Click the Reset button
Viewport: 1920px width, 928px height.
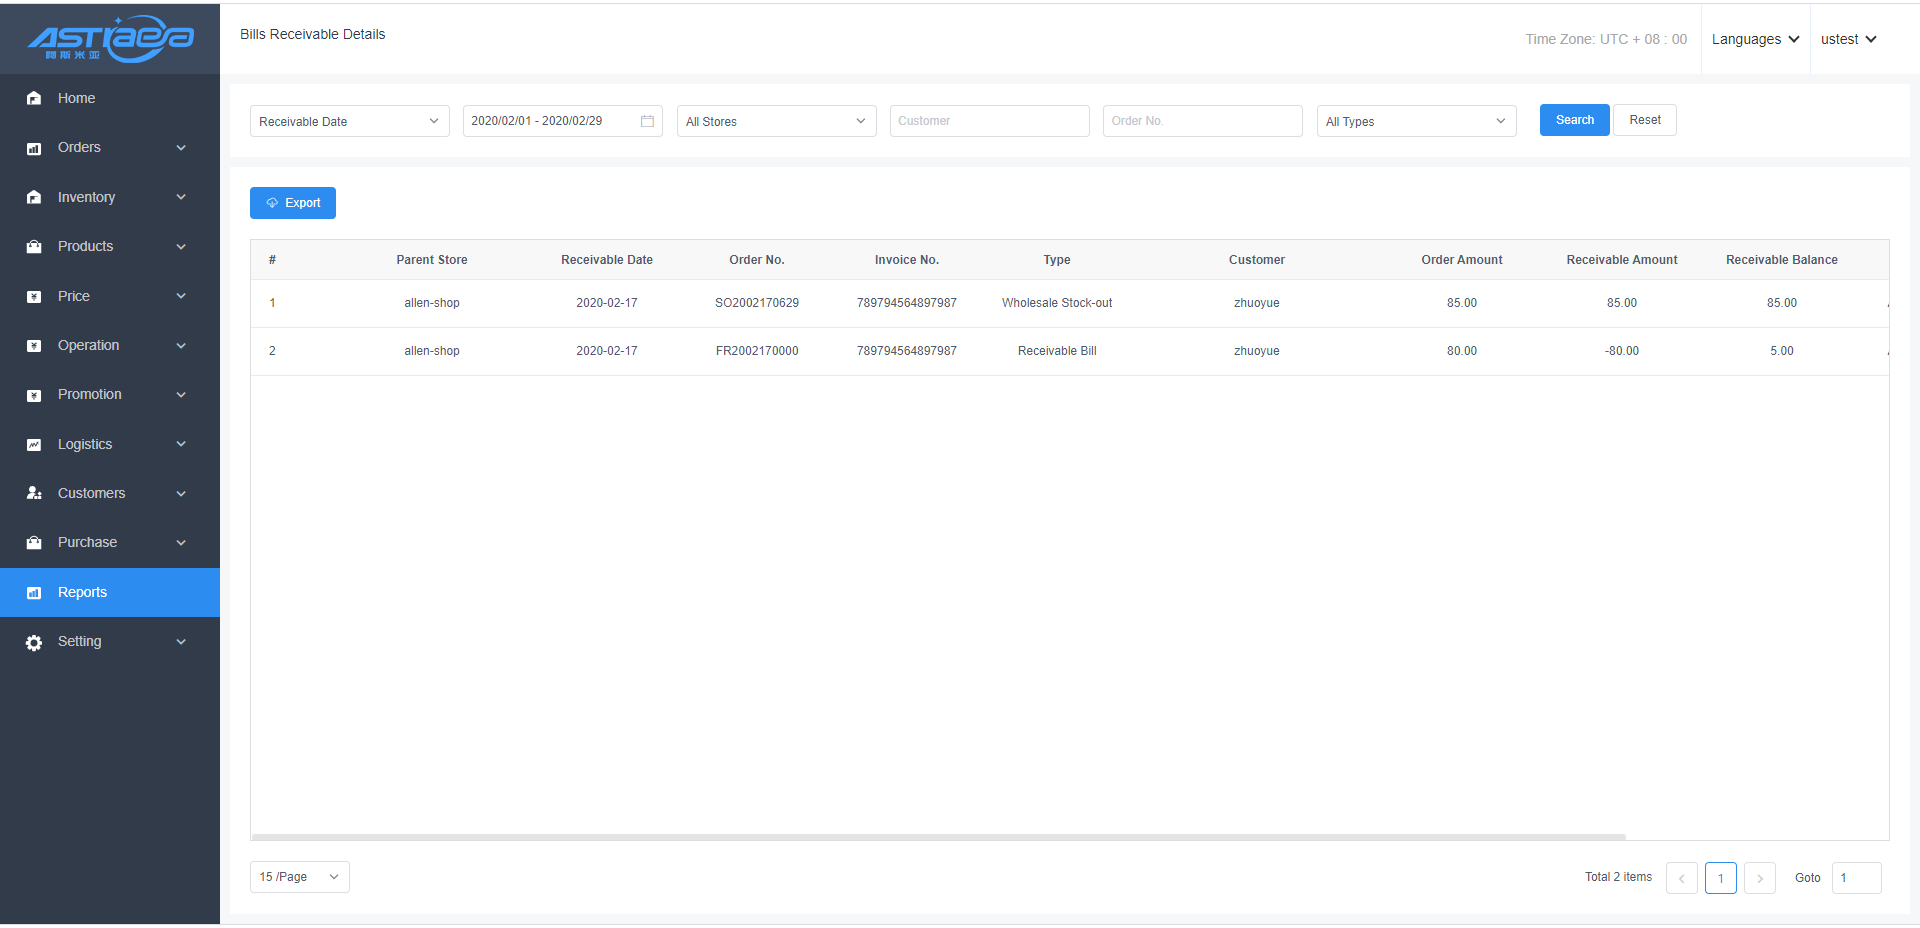click(1644, 120)
